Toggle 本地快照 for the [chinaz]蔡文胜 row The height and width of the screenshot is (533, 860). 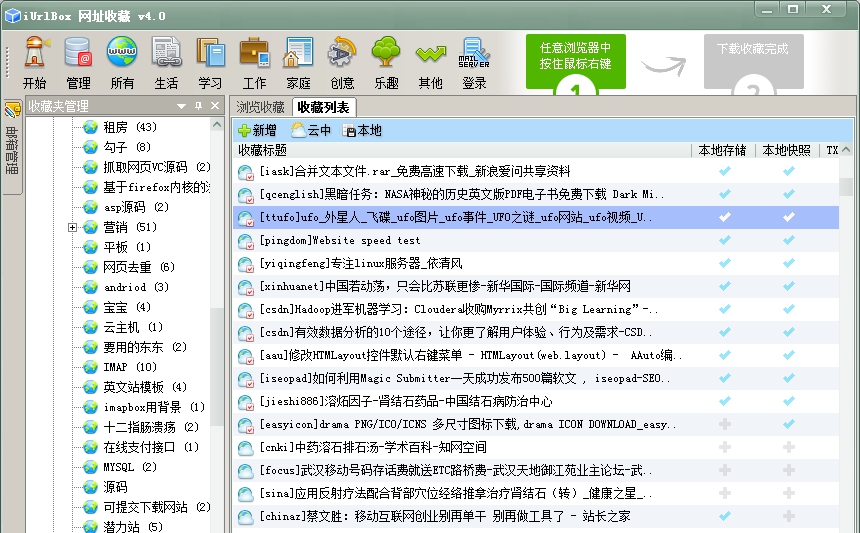pyautogui.click(x=789, y=516)
